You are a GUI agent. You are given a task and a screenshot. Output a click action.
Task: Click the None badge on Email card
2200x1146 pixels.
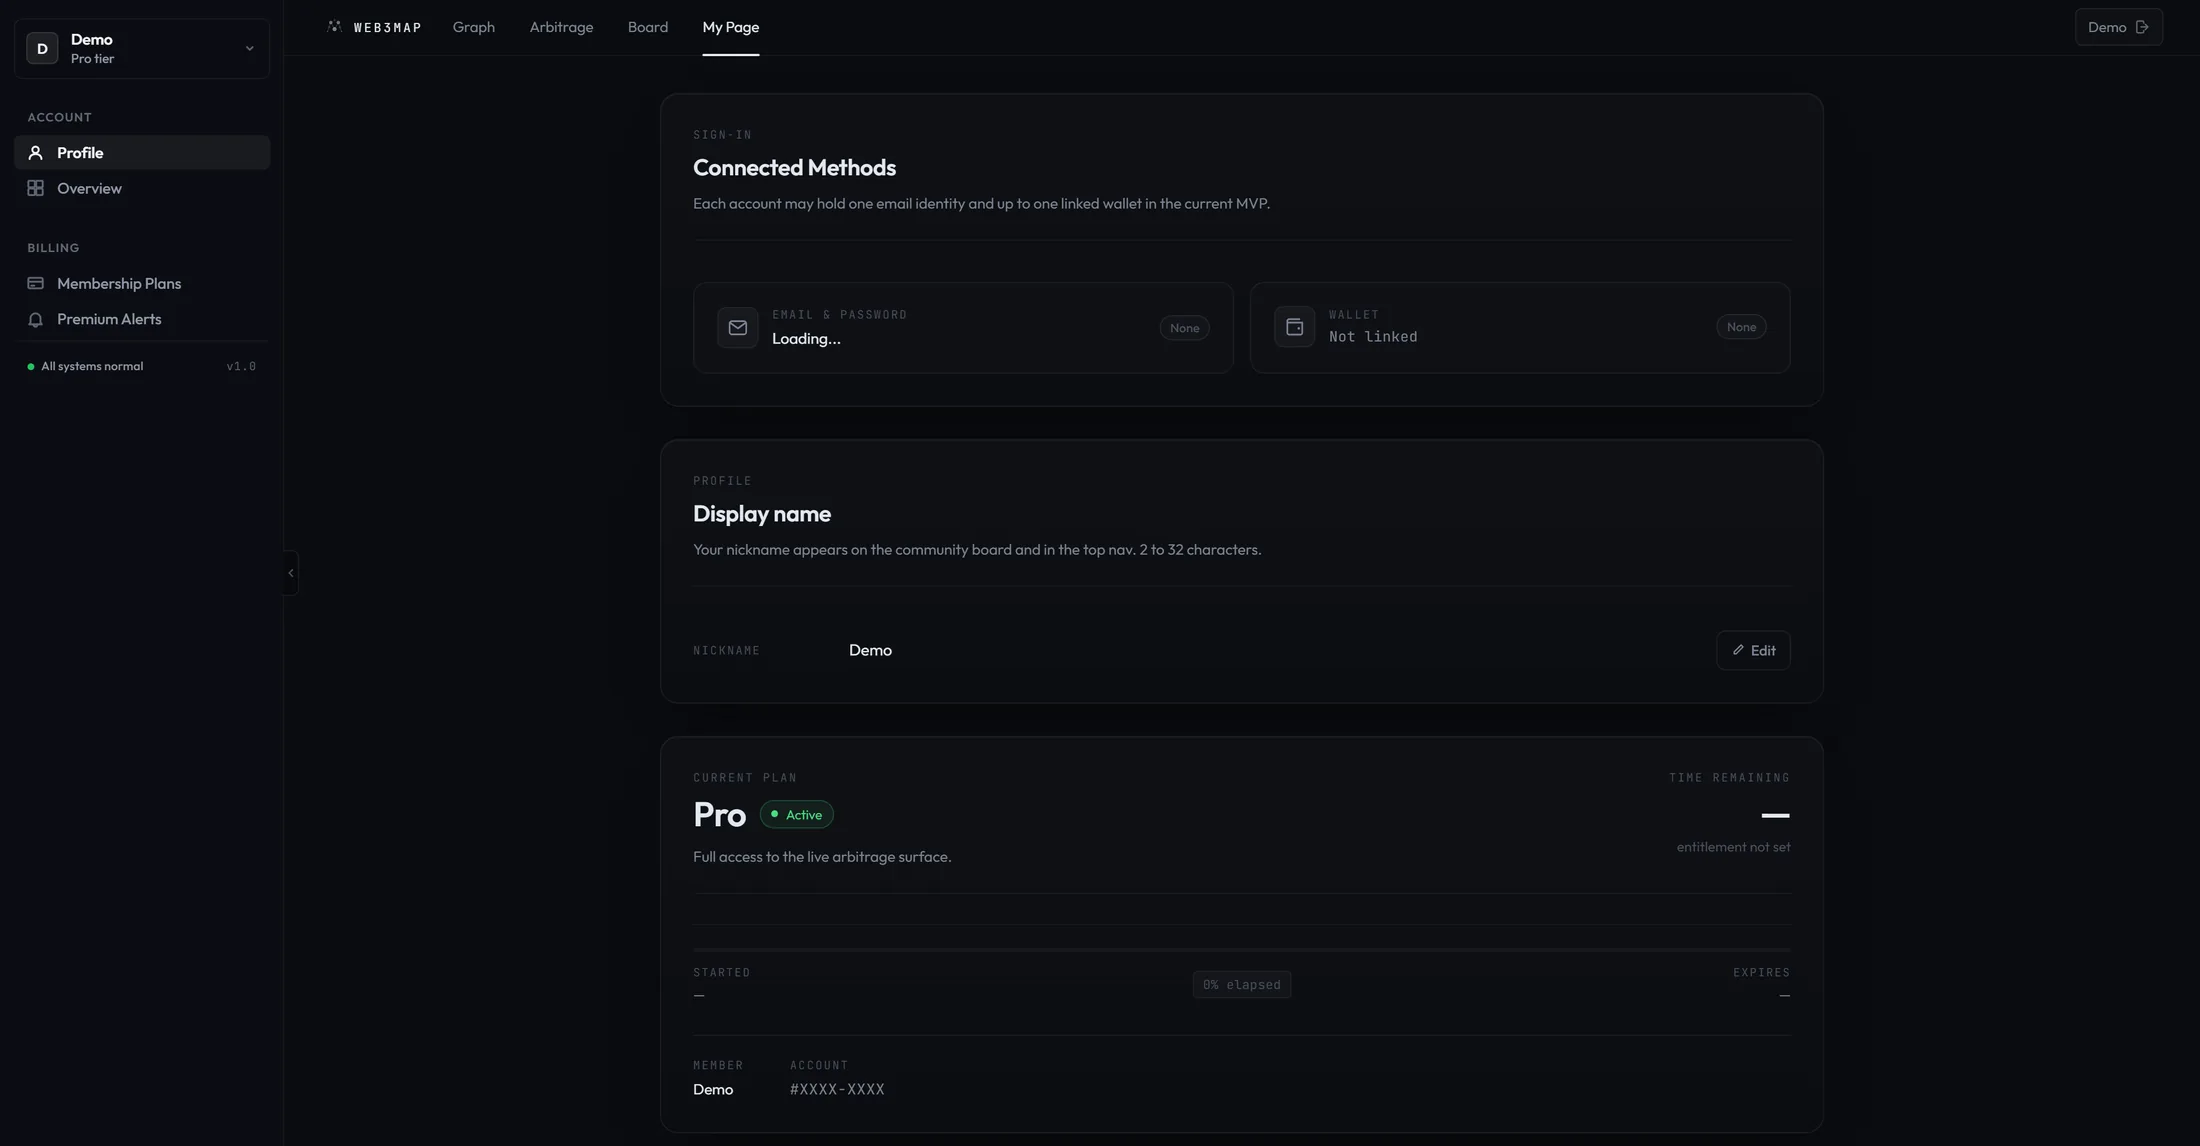1185,328
